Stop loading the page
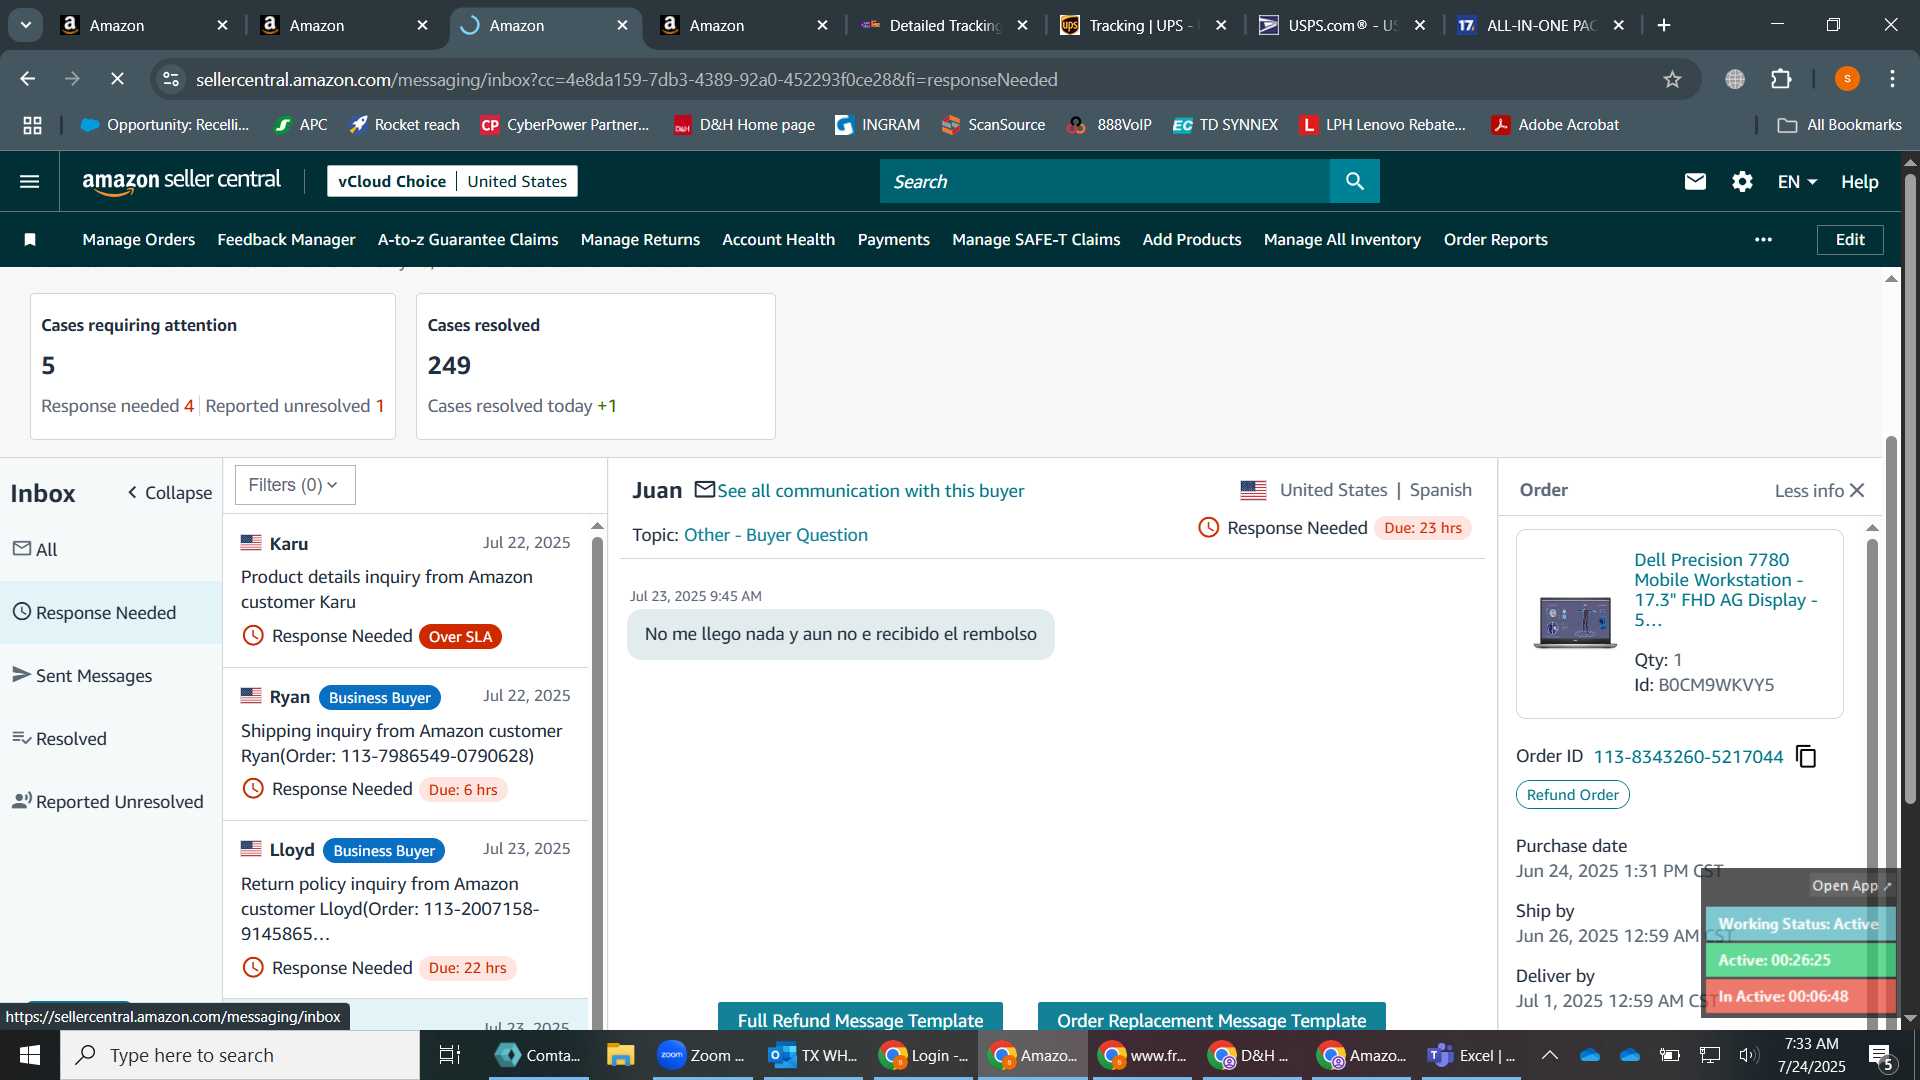 coord(117,79)
